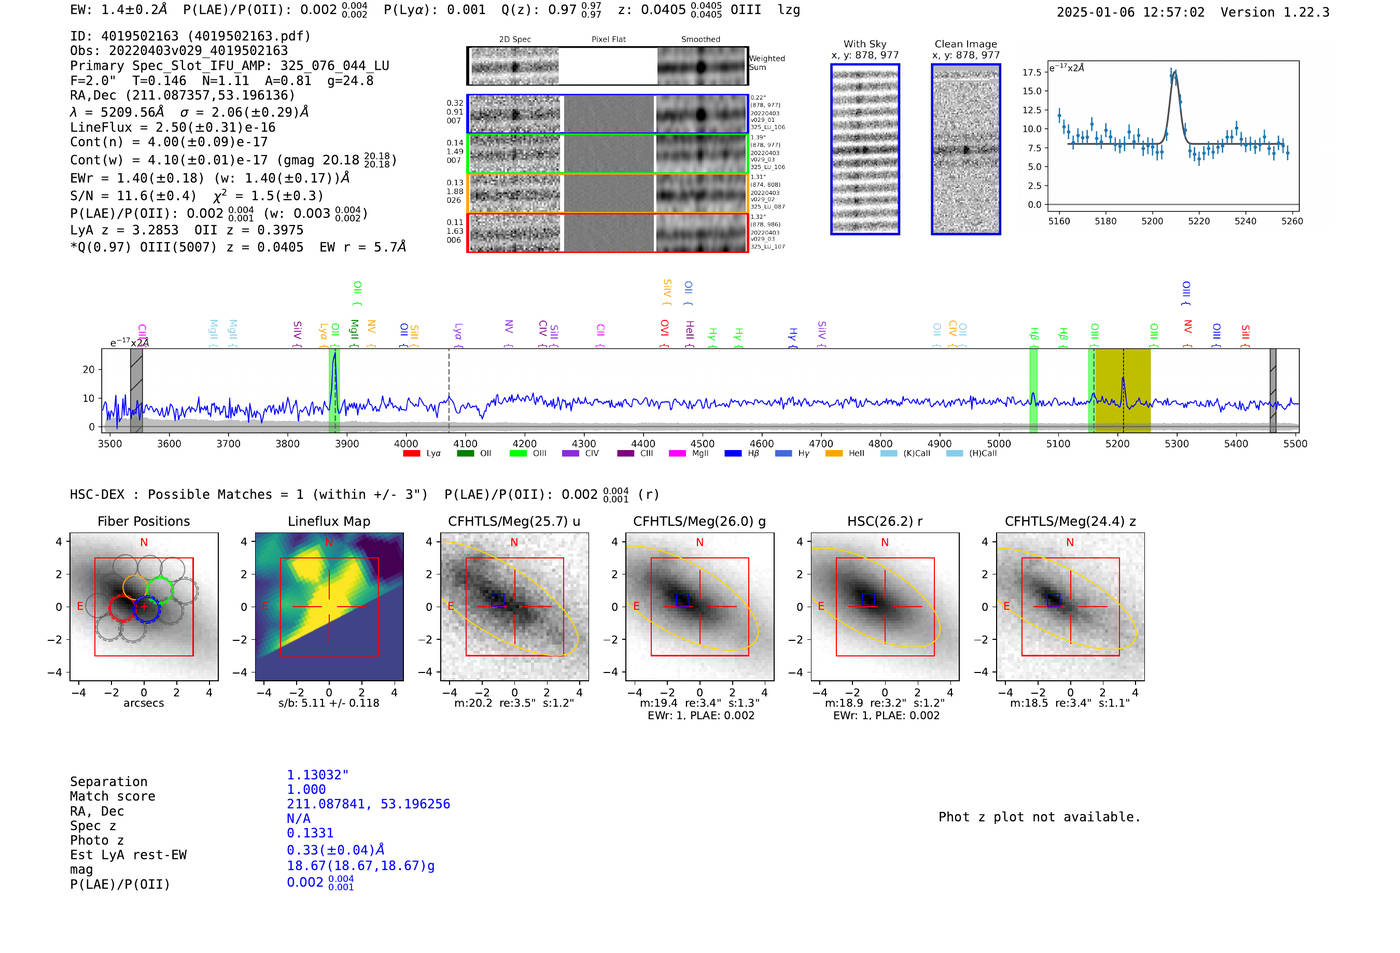Click the HeII orange legend swatch
This screenshot has width=1400, height=953.
click(x=834, y=454)
